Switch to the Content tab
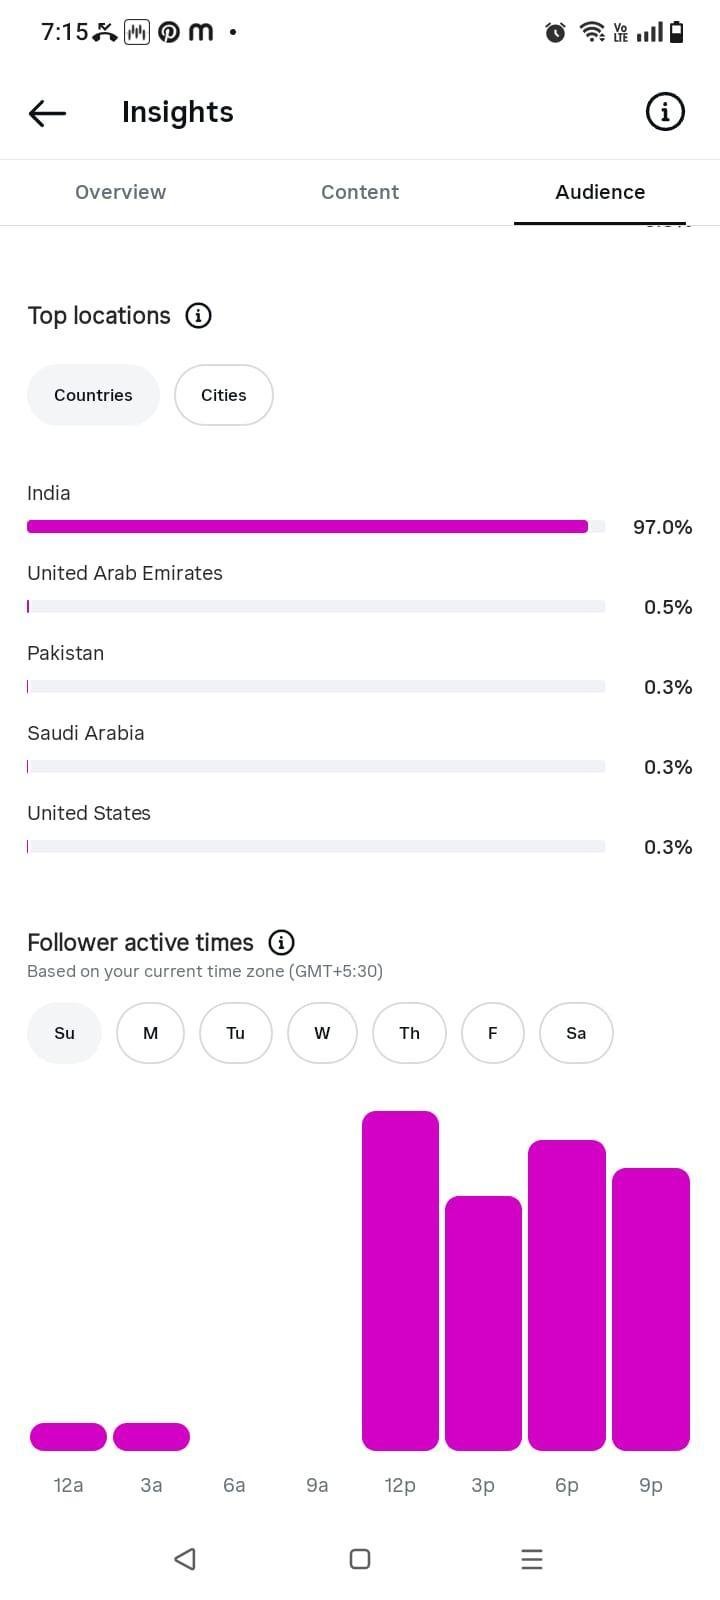Image resolution: width=720 pixels, height=1600 pixels. (360, 192)
